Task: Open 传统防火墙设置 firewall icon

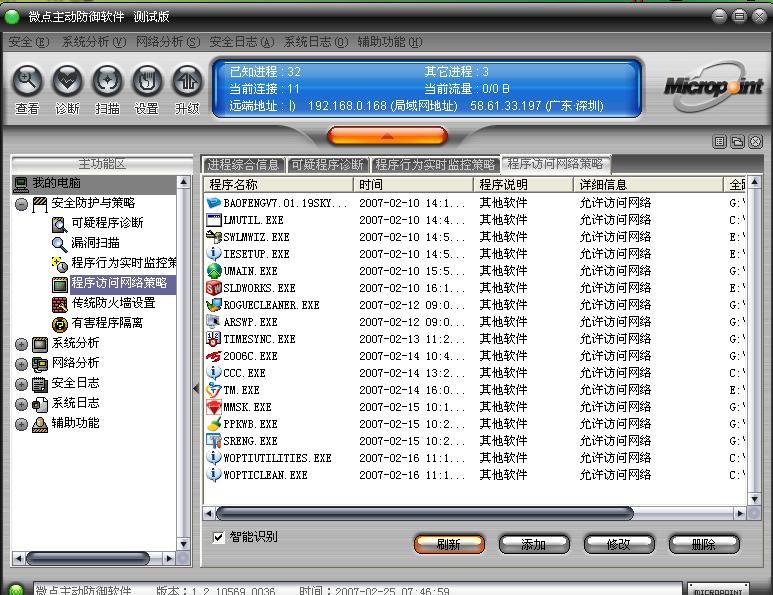Action: click(x=59, y=305)
